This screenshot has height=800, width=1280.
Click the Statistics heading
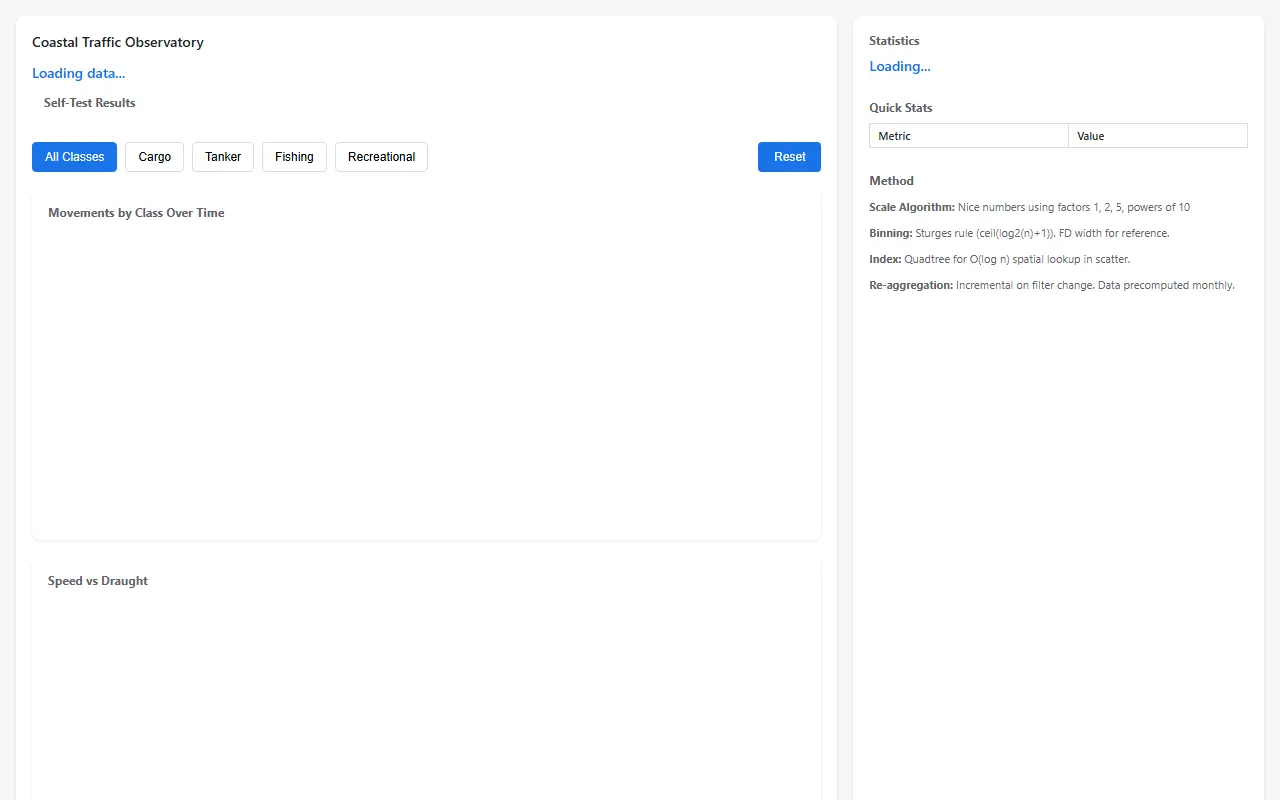[x=894, y=41]
